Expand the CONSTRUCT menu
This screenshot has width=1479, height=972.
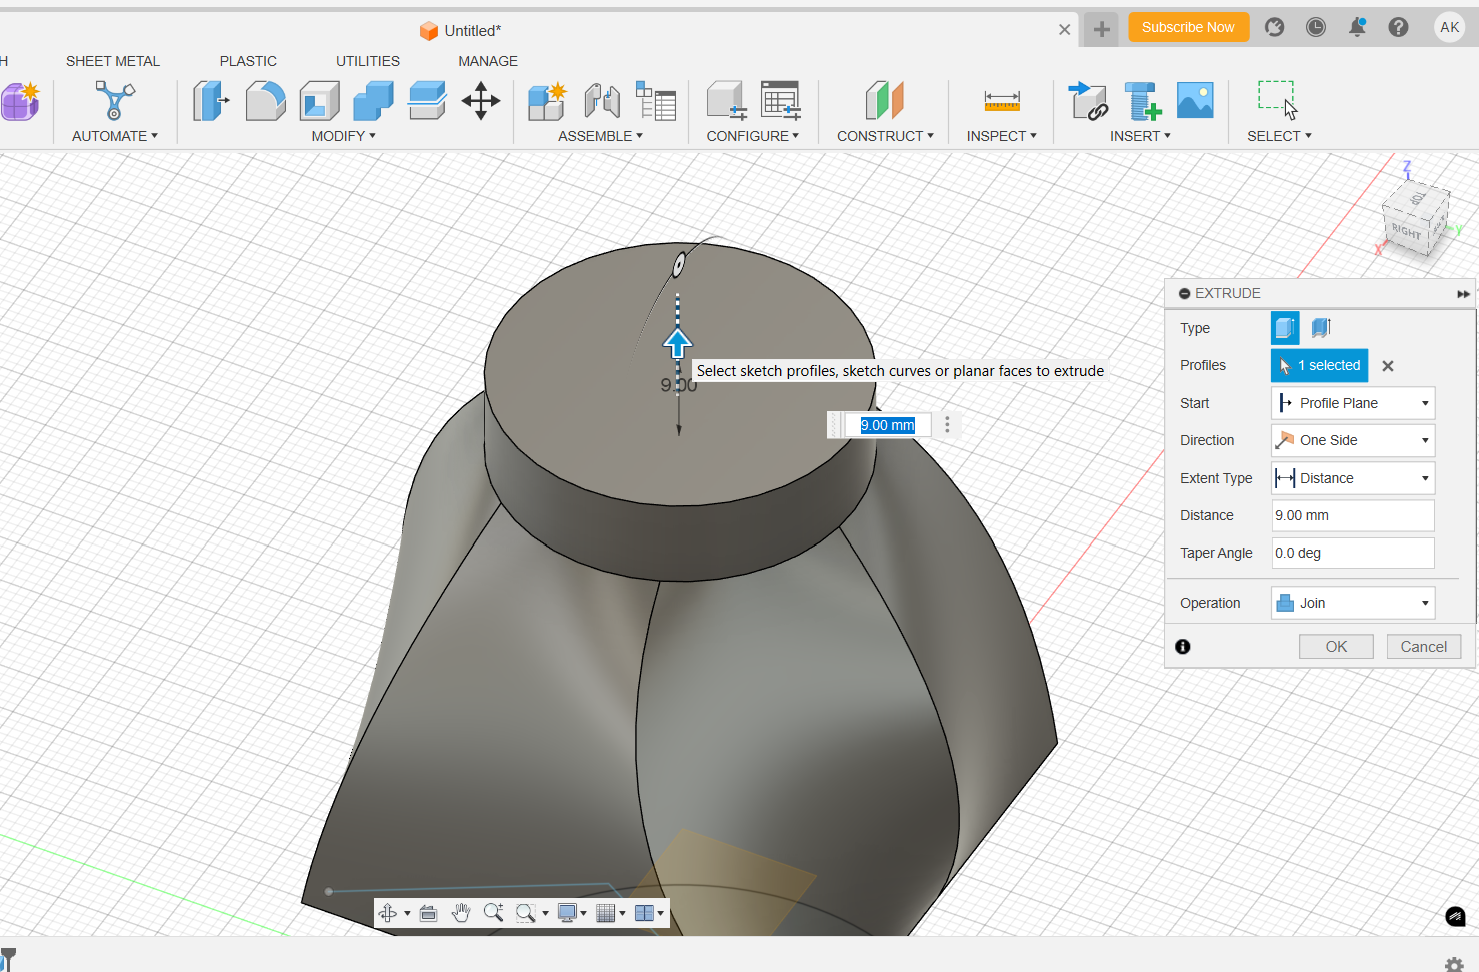click(x=885, y=136)
